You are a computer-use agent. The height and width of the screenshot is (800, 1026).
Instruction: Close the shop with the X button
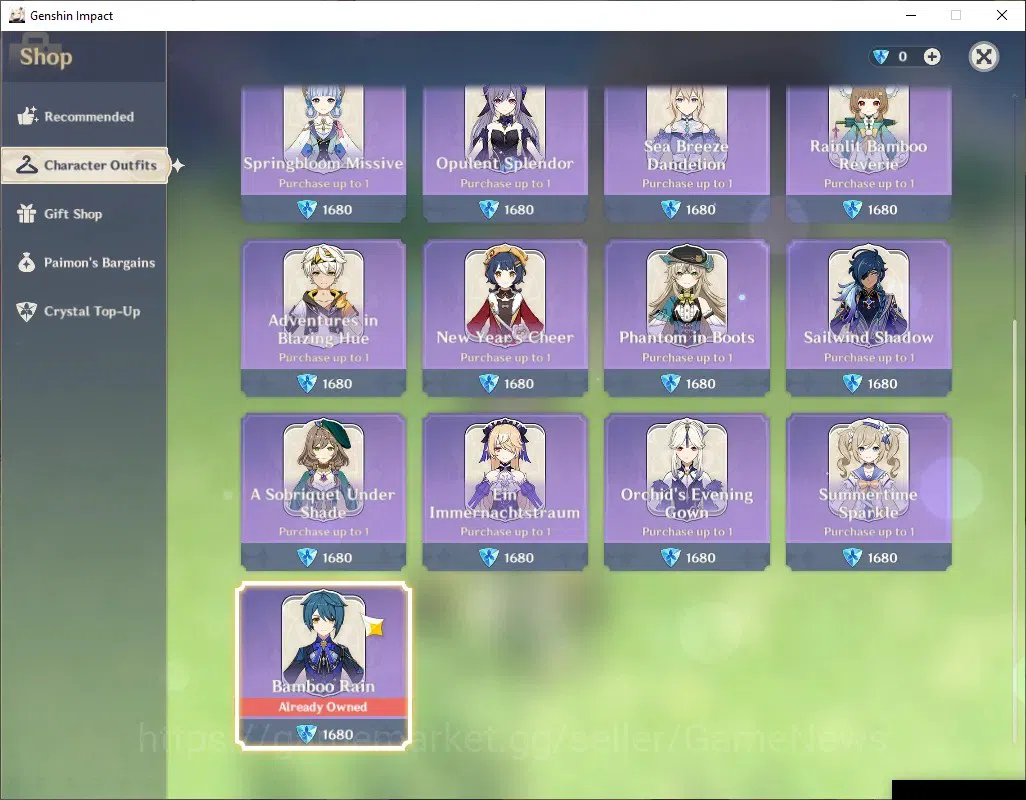click(x=983, y=56)
